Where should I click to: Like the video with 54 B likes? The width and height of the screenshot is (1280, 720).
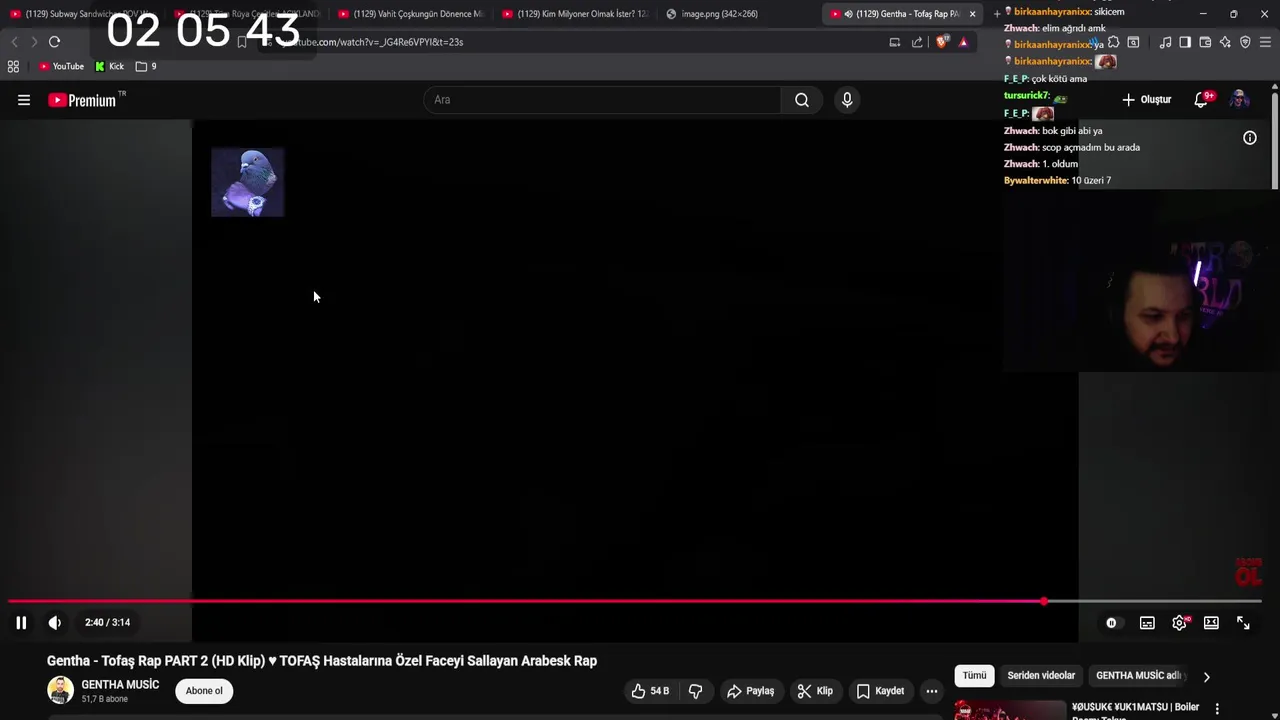click(x=650, y=691)
